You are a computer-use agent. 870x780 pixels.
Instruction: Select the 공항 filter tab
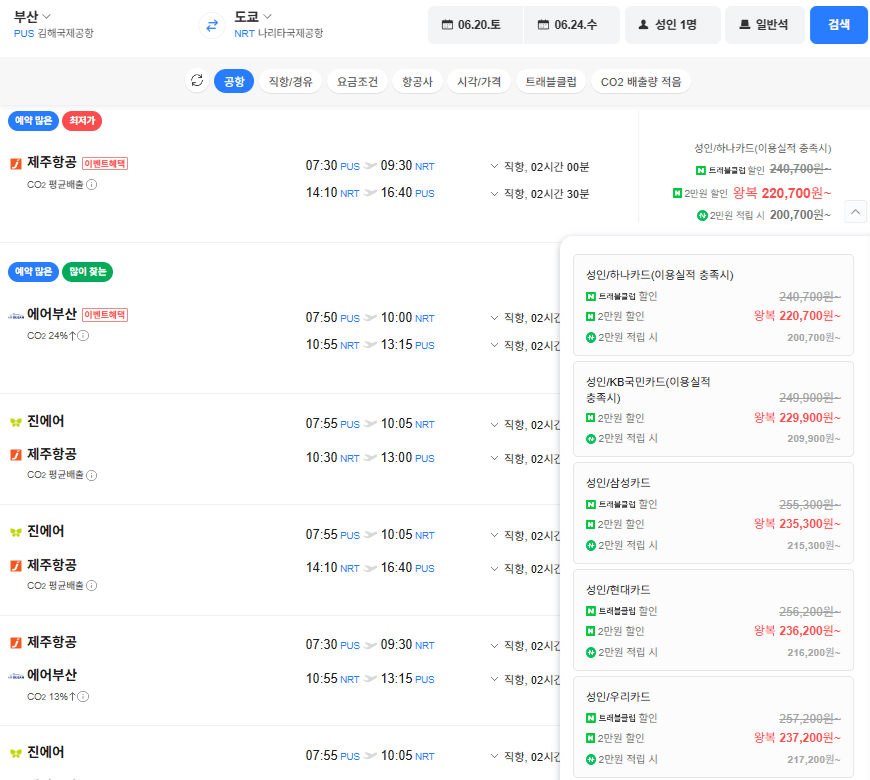point(234,82)
